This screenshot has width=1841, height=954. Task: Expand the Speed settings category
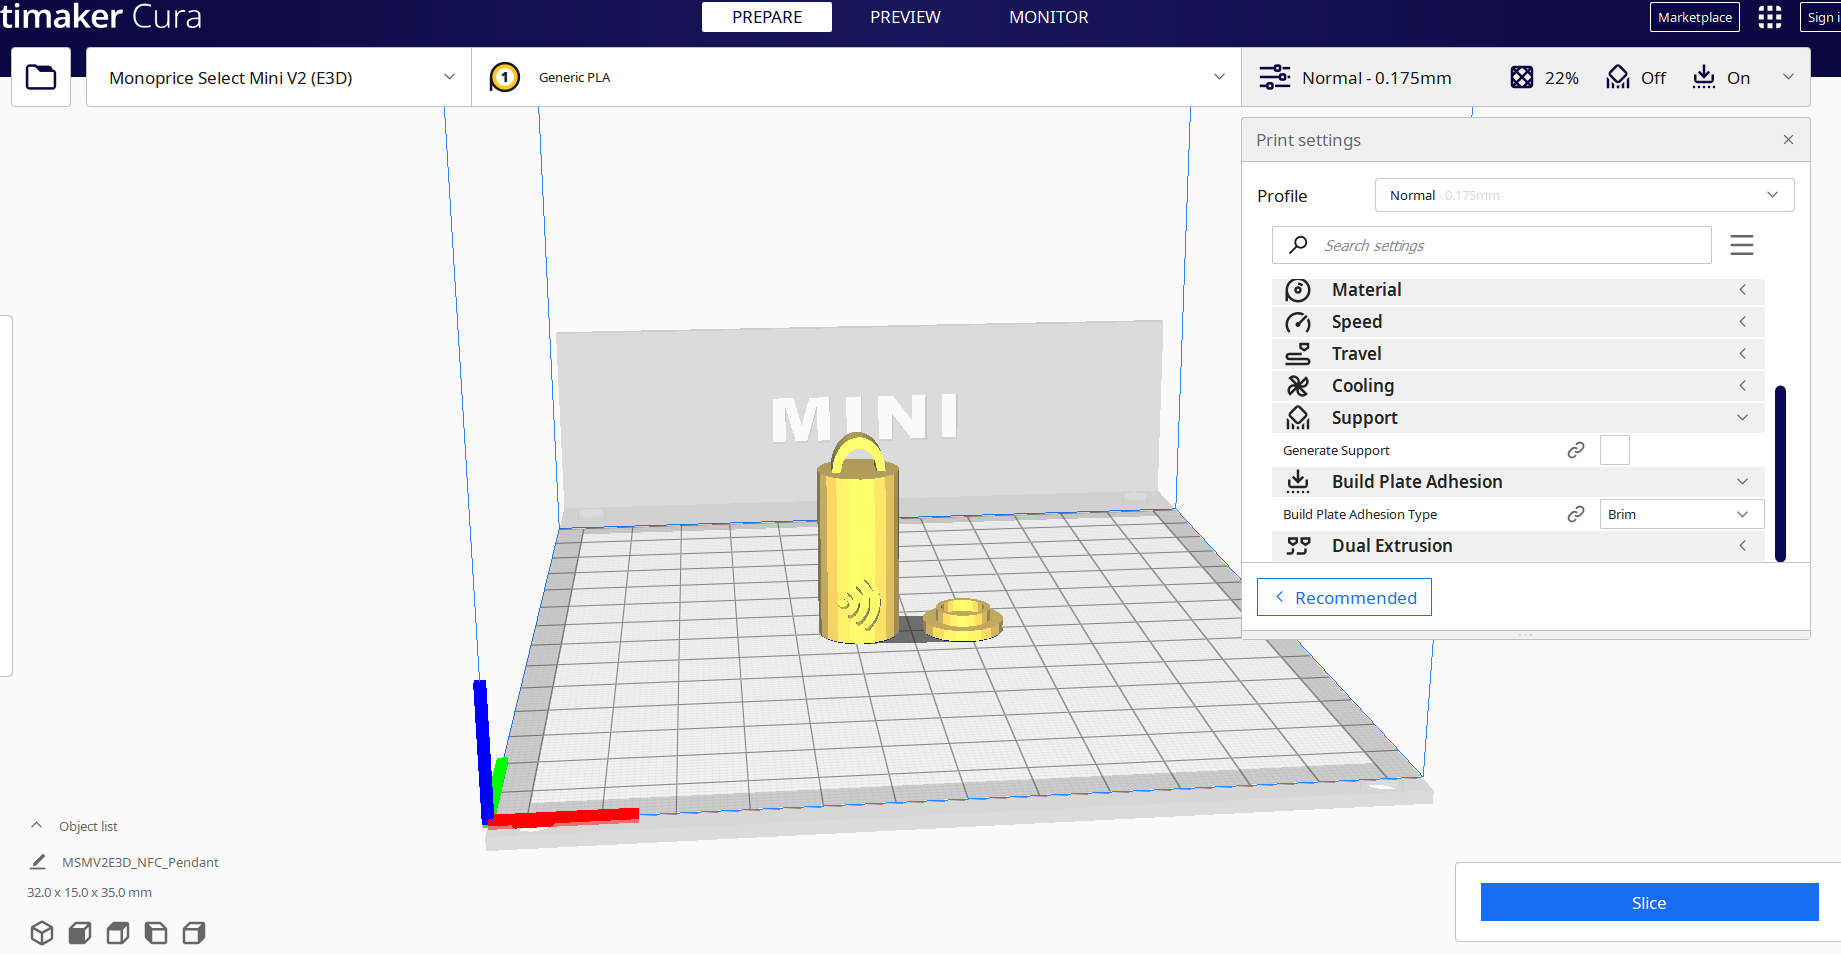point(1518,322)
